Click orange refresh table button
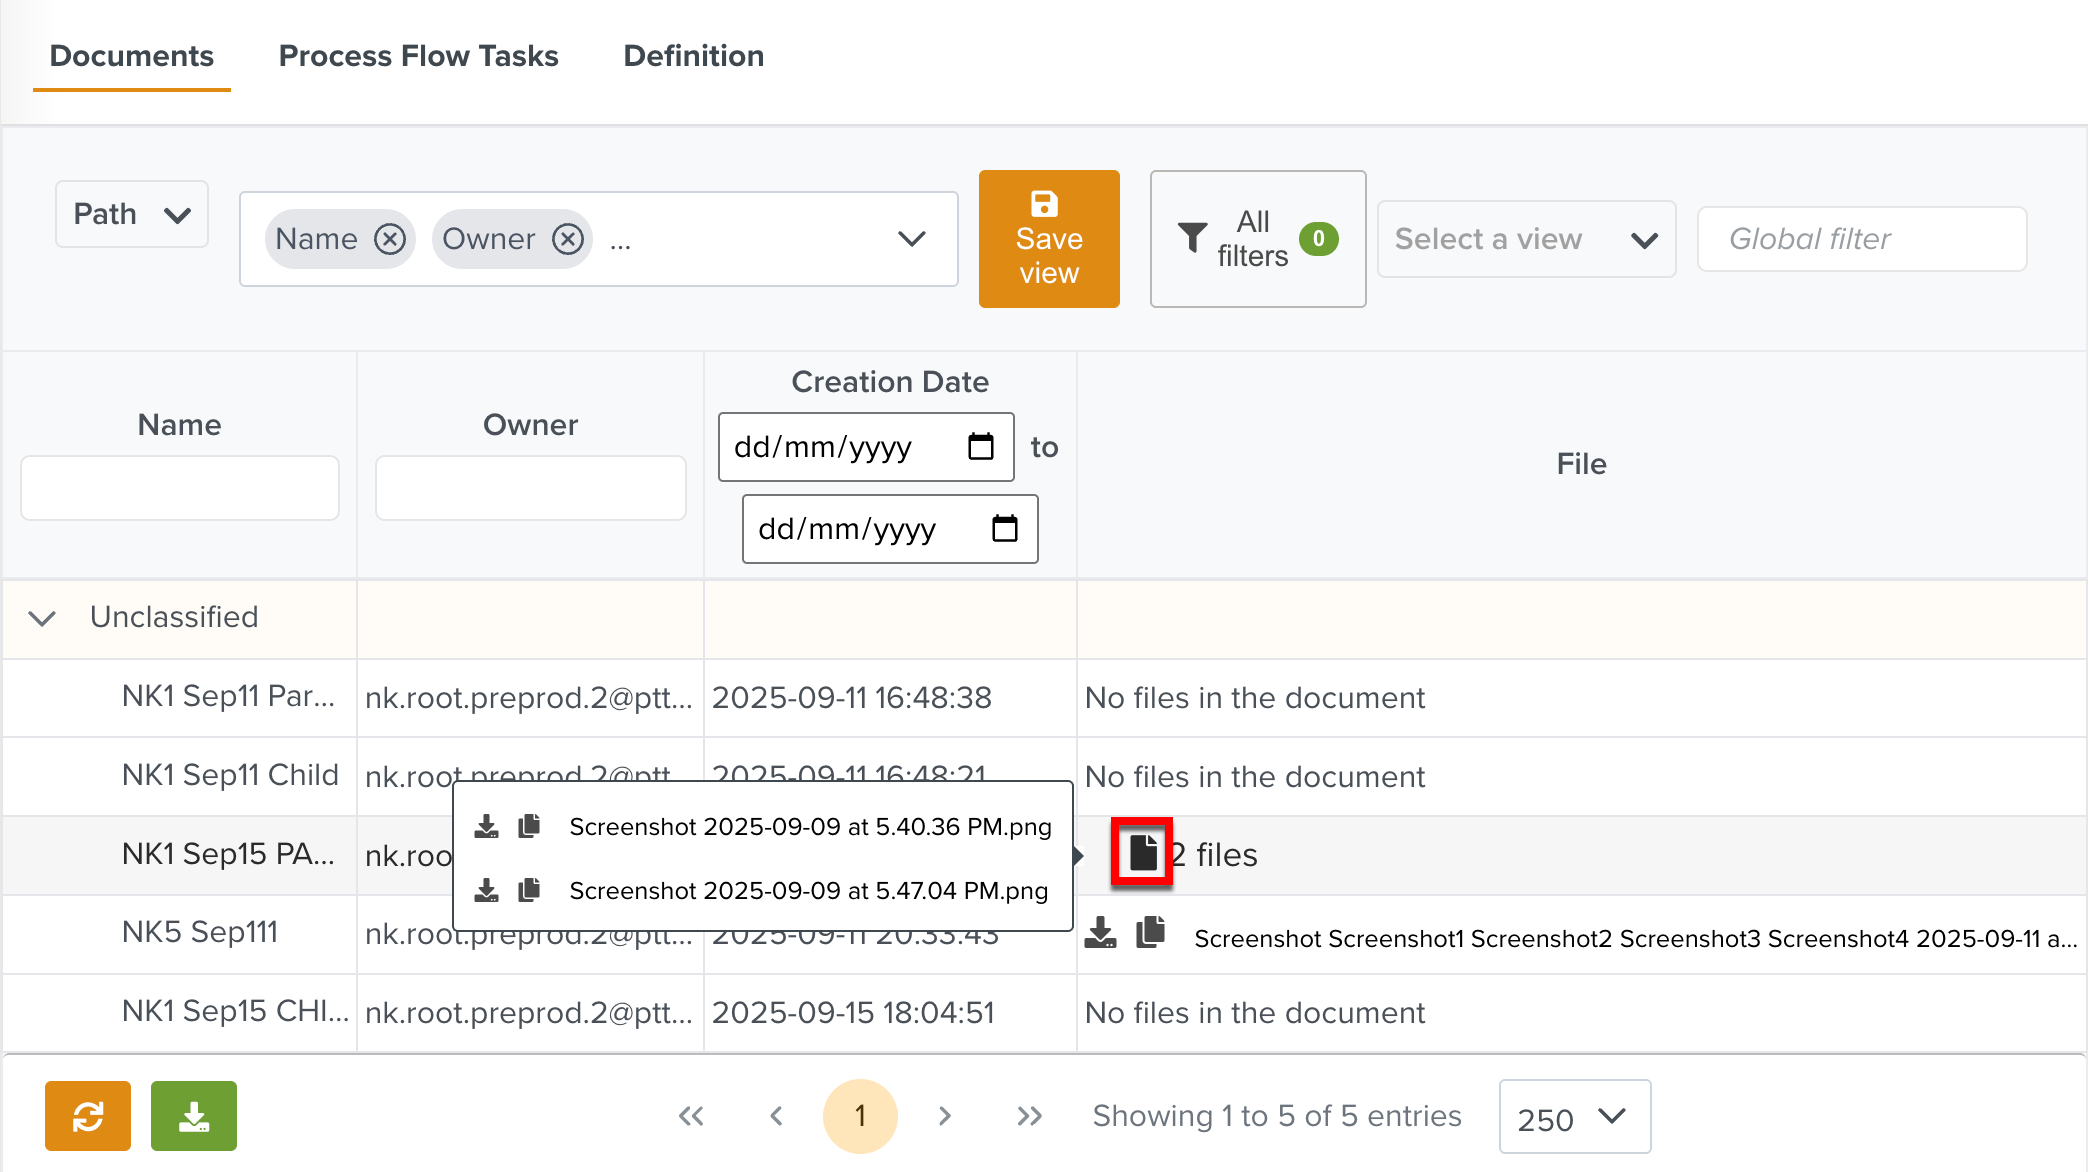 click(88, 1116)
